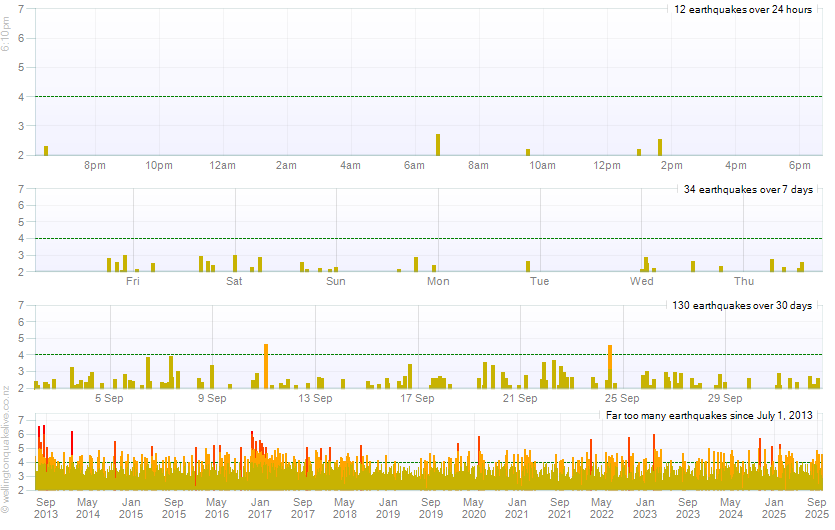The height and width of the screenshot is (530, 835).
Task: Select the '17 Sep' date on 30-day axis
Action: pyautogui.click(x=417, y=398)
